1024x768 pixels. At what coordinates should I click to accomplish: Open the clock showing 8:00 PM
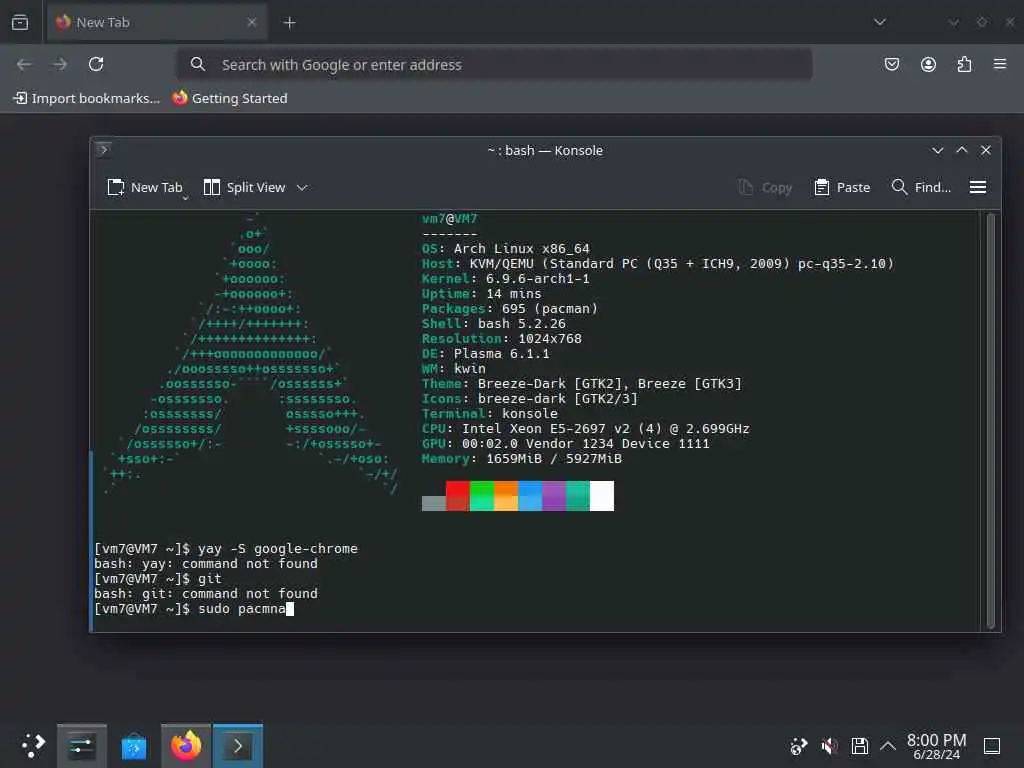coord(936,746)
